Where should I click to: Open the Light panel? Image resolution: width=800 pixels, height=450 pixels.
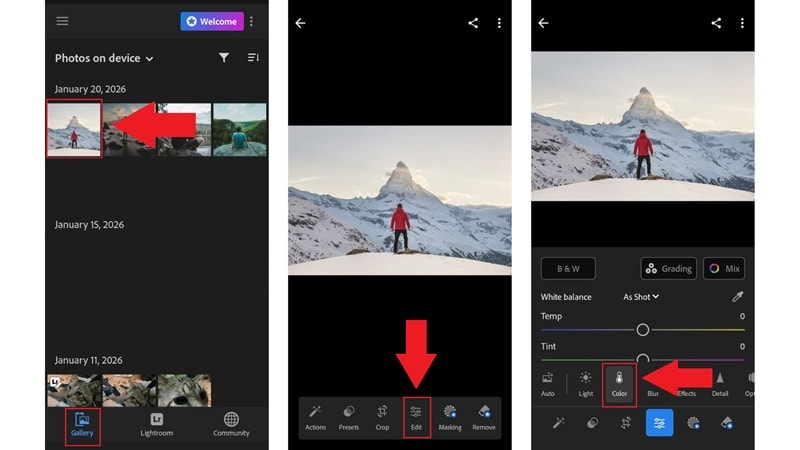pos(586,384)
